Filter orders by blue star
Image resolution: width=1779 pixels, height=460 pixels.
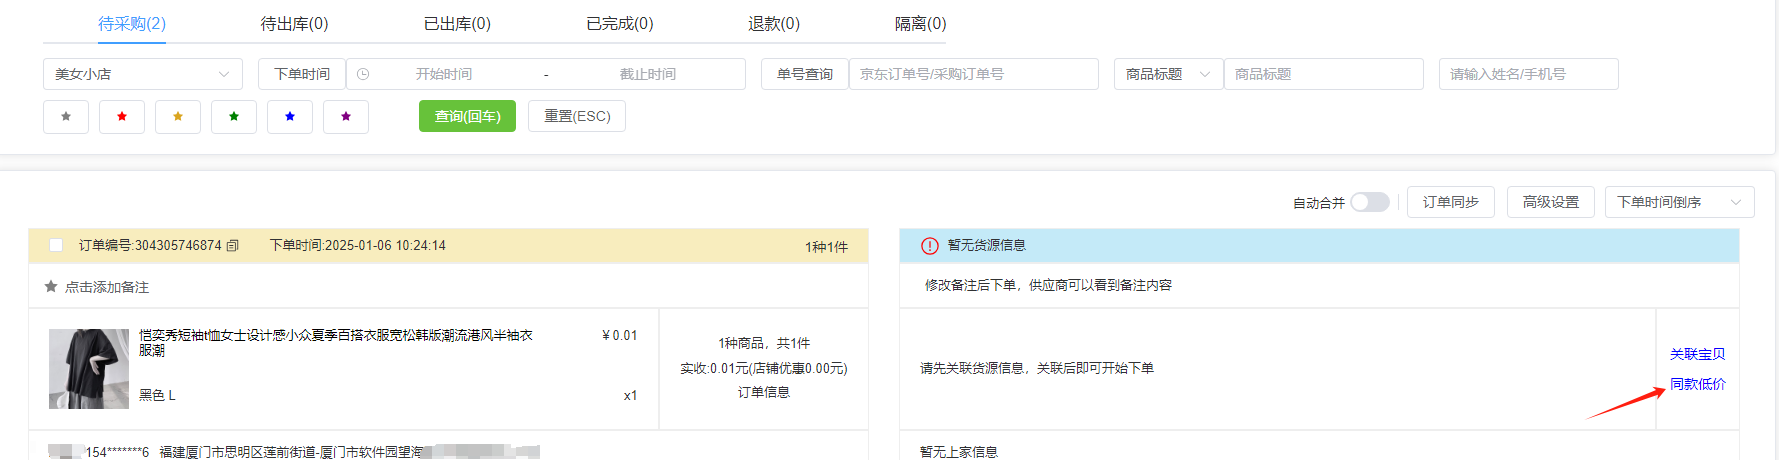(x=290, y=117)
